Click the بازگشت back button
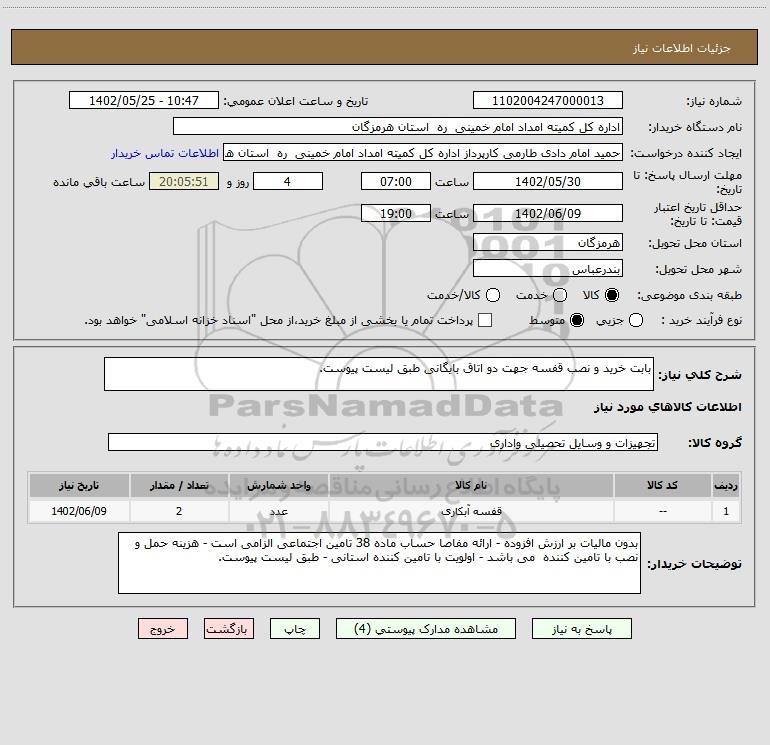 point(229,629)
